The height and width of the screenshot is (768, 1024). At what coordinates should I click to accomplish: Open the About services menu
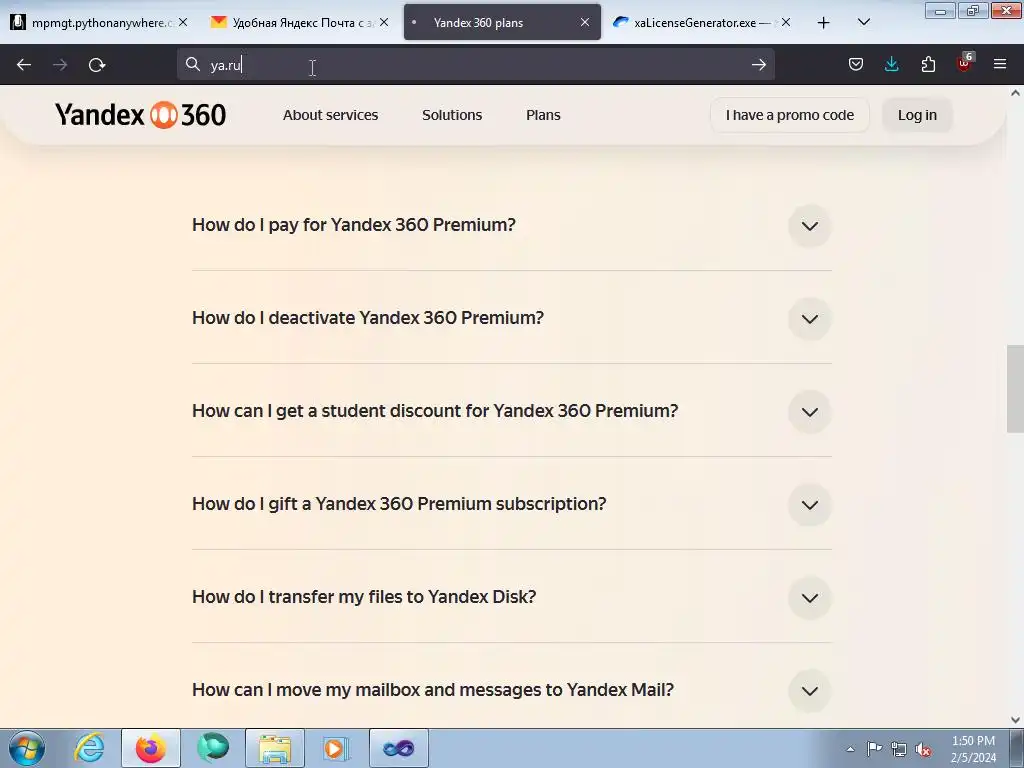click(330, 115)
